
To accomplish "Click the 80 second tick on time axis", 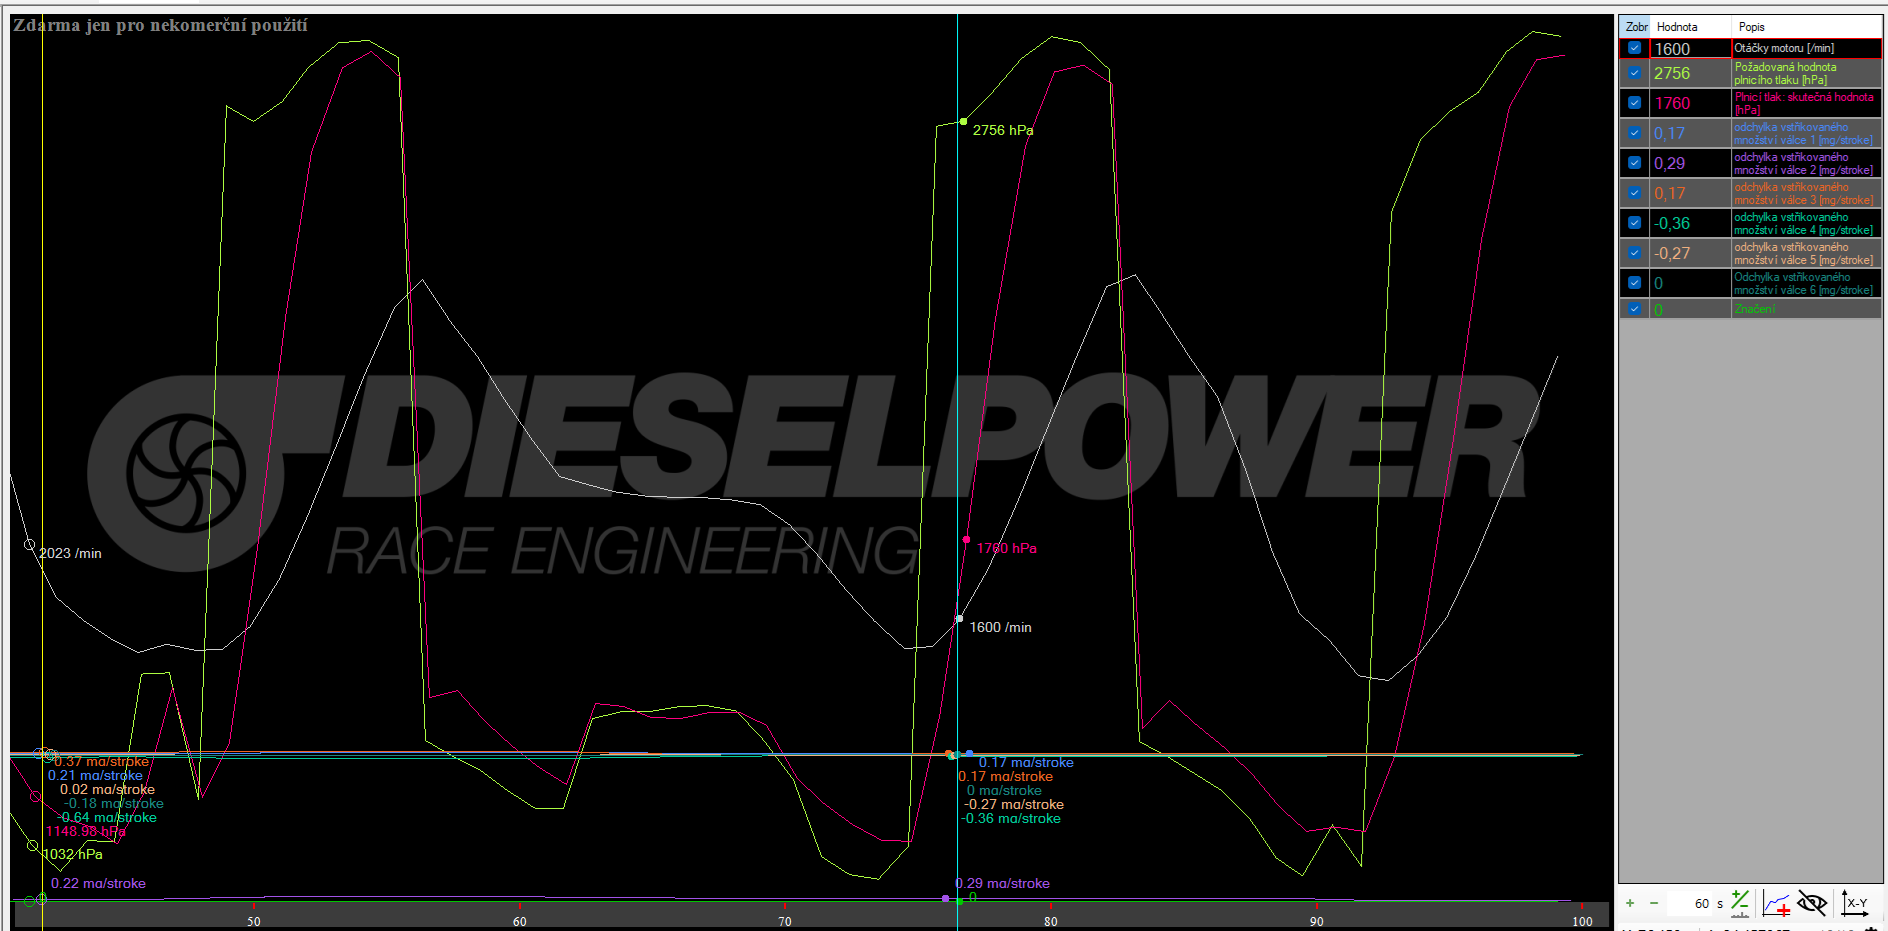I will tap(1051, 921).
